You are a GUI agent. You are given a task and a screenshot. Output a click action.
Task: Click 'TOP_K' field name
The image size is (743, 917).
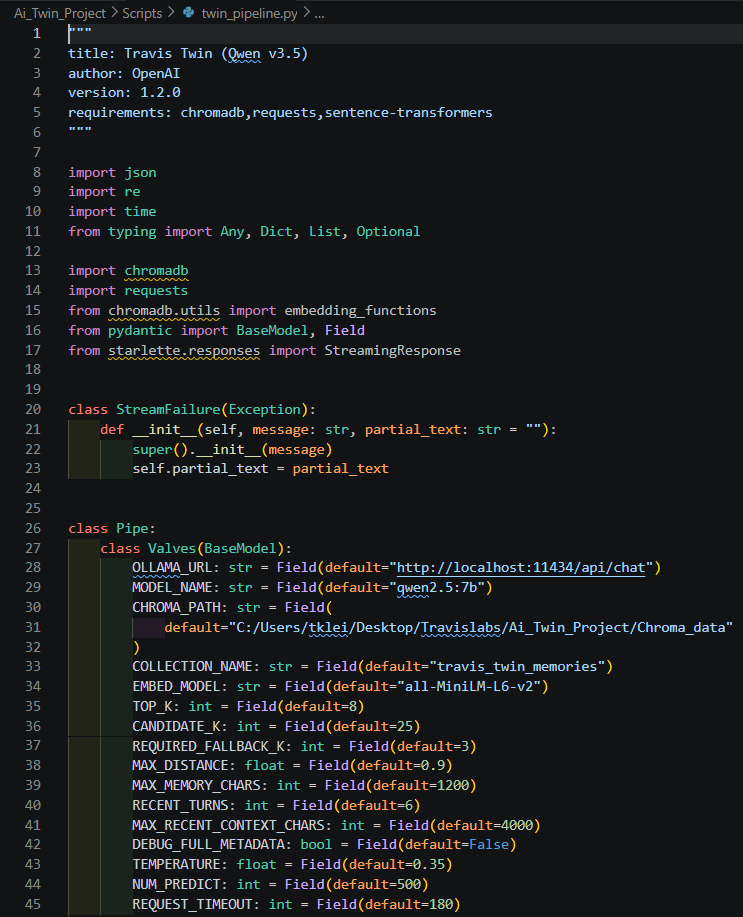(152, 706)
